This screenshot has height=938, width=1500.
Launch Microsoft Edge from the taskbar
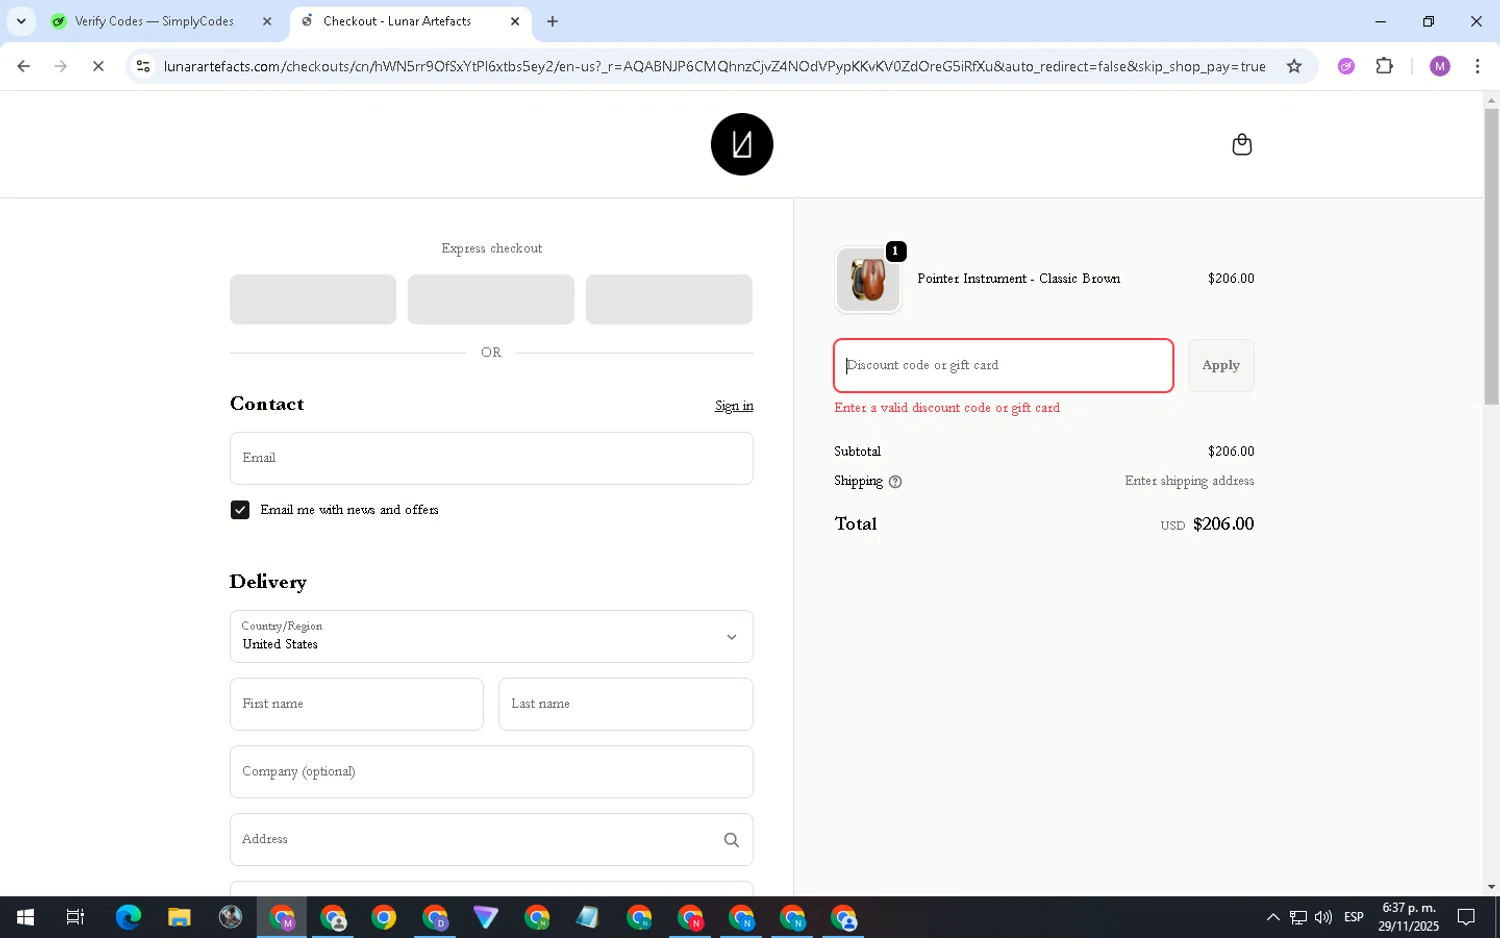click(x=128, y=917)
